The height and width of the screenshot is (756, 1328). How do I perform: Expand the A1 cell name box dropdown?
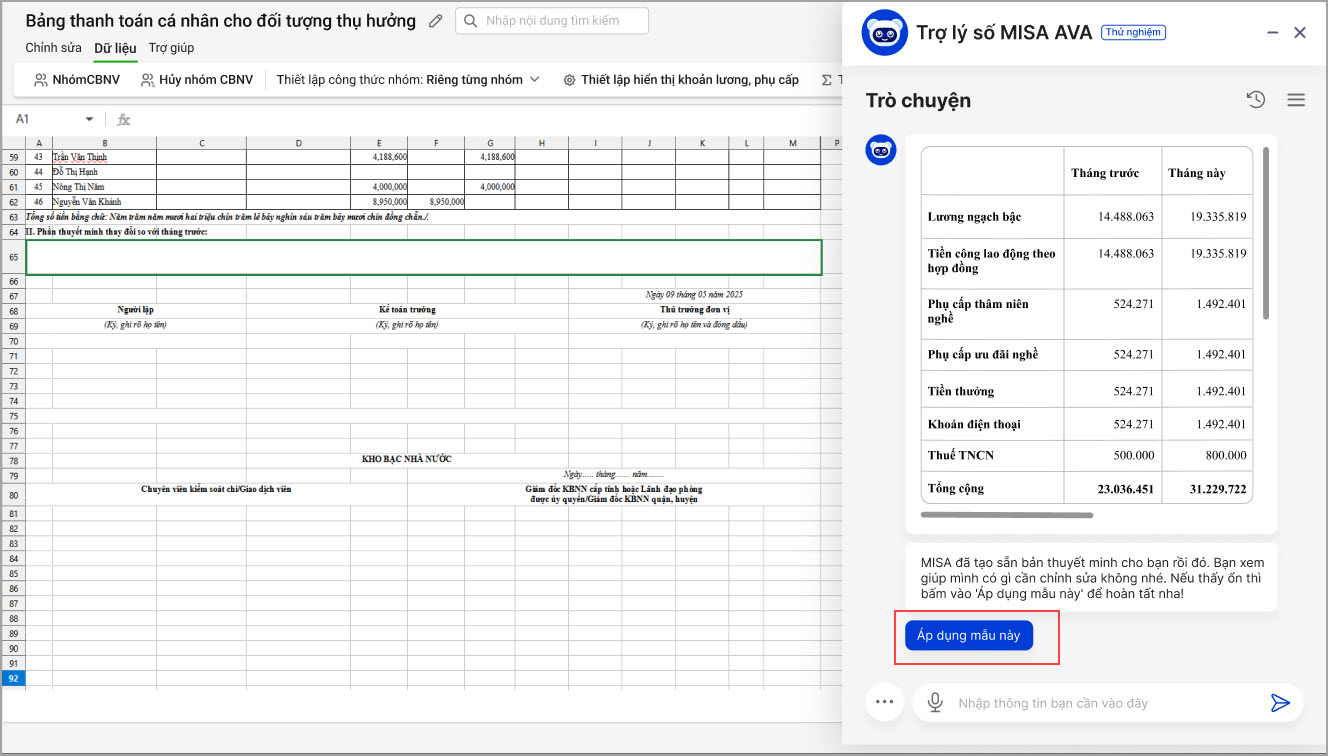pyautogui.click(x=89, y=119)
